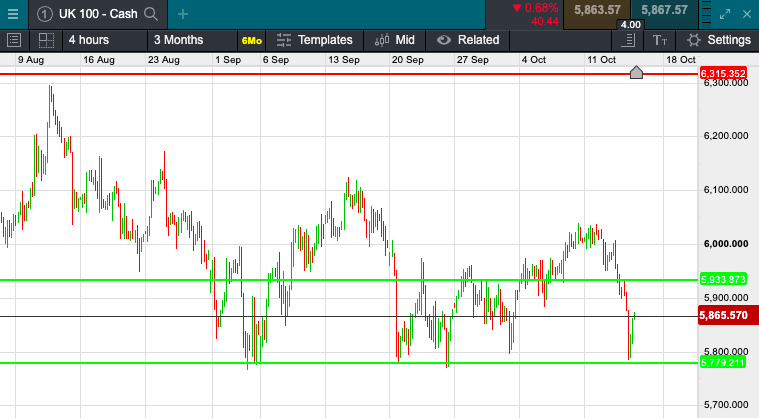Change the text size with Tt icon
The width and height of the screenshot is (759, 418).
(660, 40)
